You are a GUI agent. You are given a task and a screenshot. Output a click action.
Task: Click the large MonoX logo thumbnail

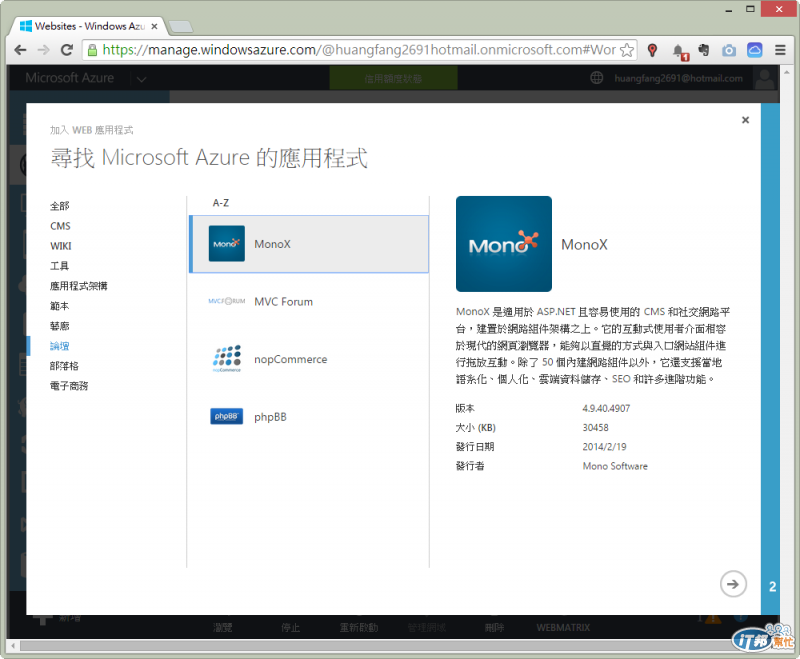click(504, 244)
